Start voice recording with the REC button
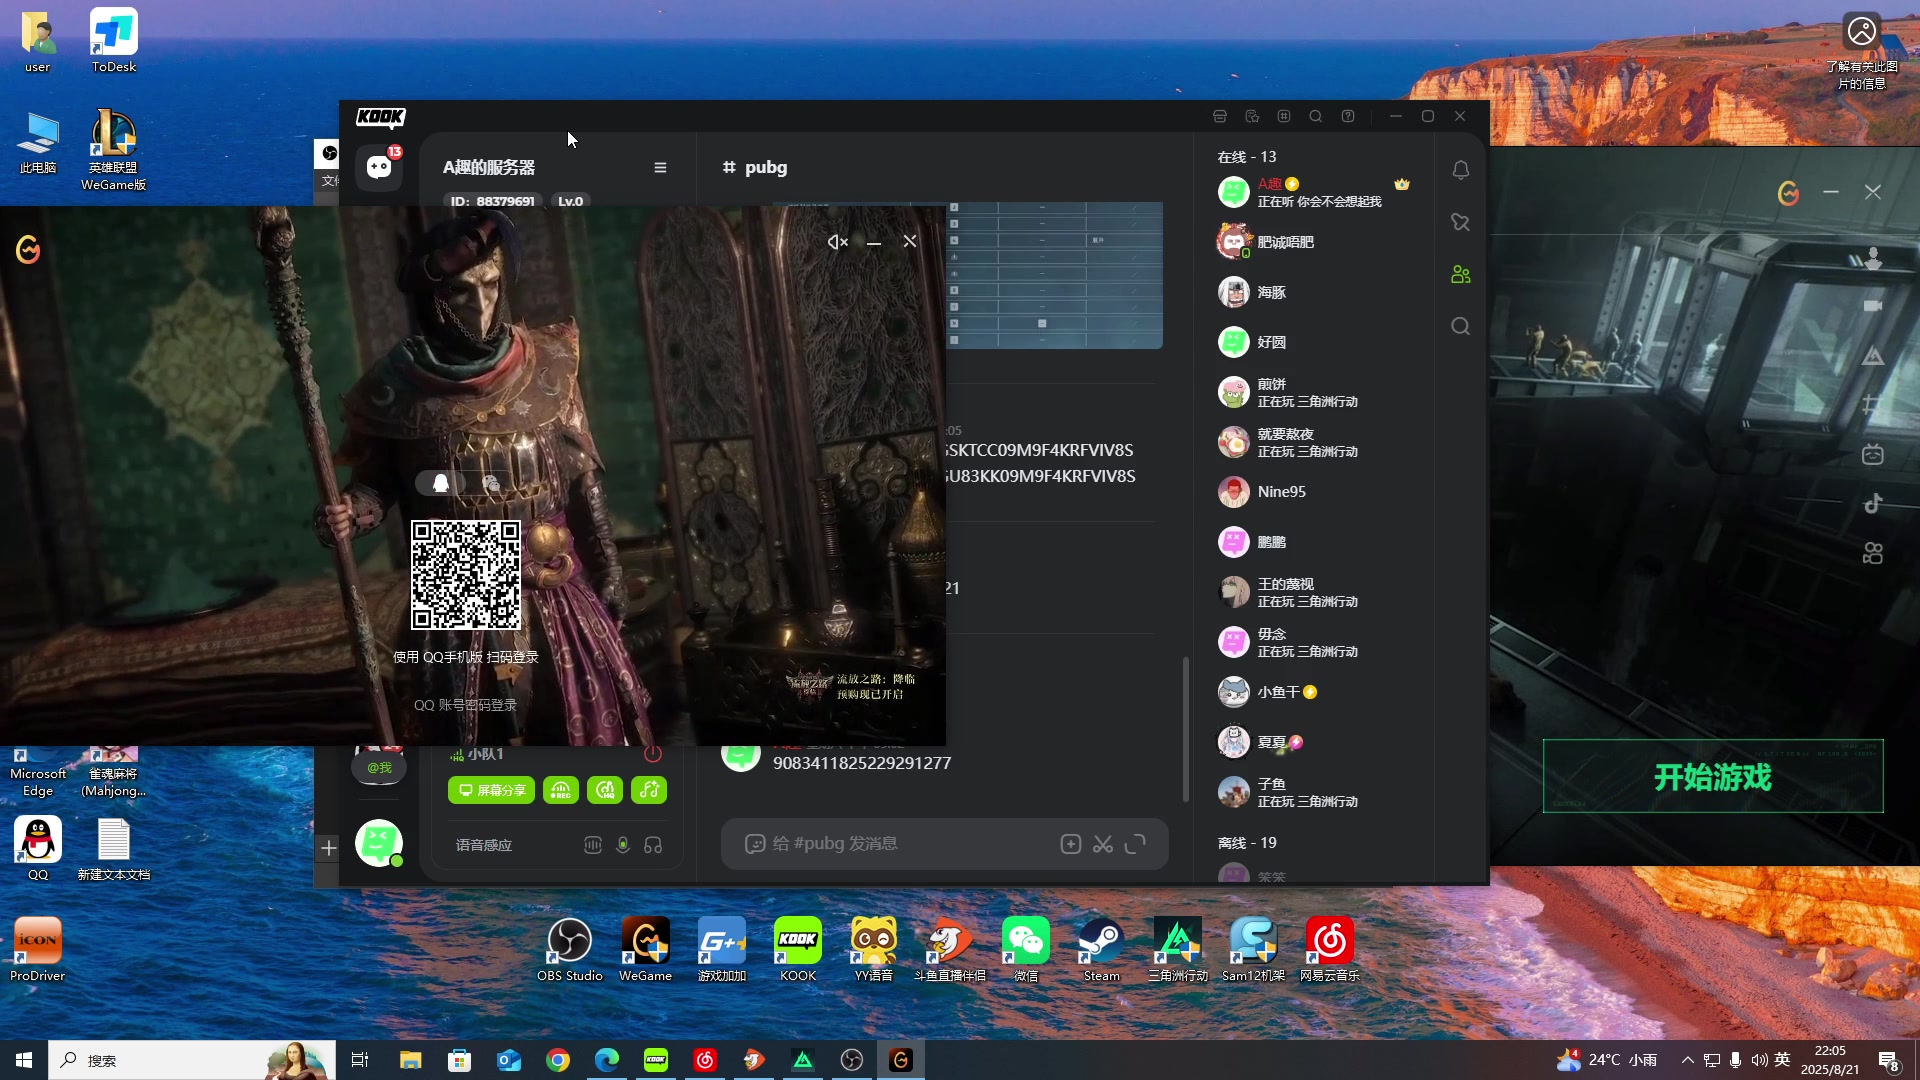 pyautogui.click(x=561, y=790)
